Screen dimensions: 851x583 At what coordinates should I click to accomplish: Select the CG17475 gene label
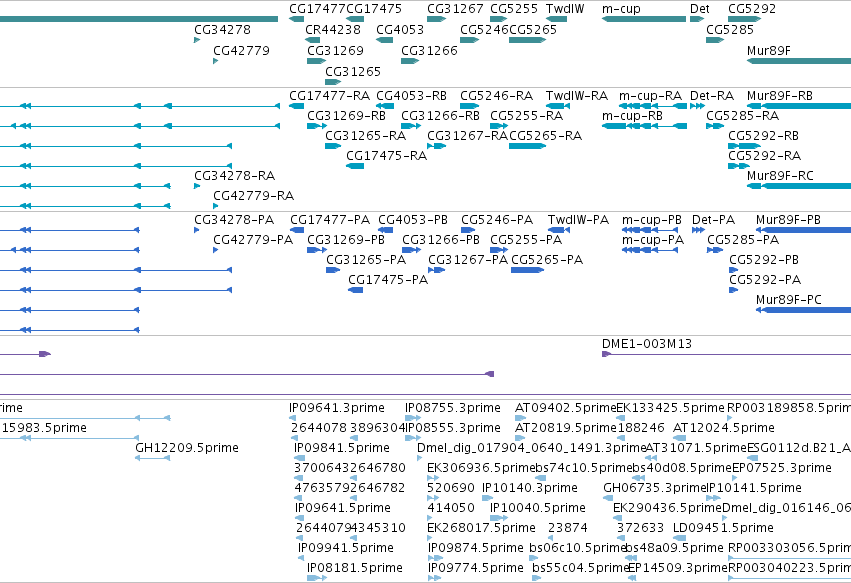click(374, 9)
